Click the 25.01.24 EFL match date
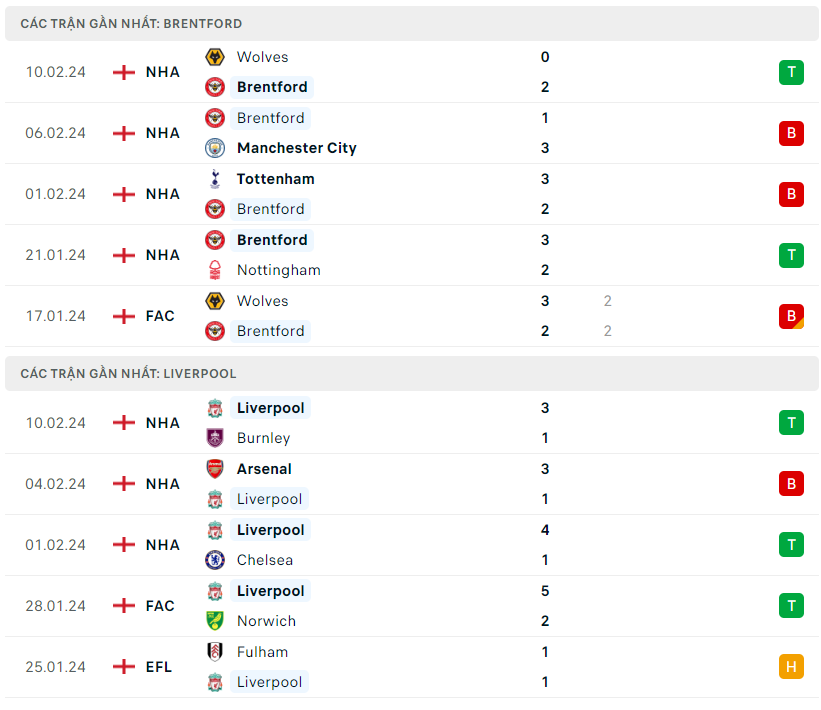Screen dimensions: 821x710 (56, 667)
